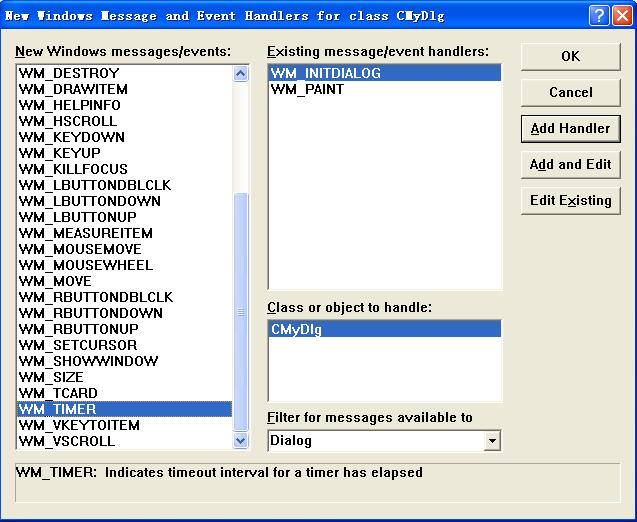
Task: Close the message handlers dialog
Action: tap(622, 16)
